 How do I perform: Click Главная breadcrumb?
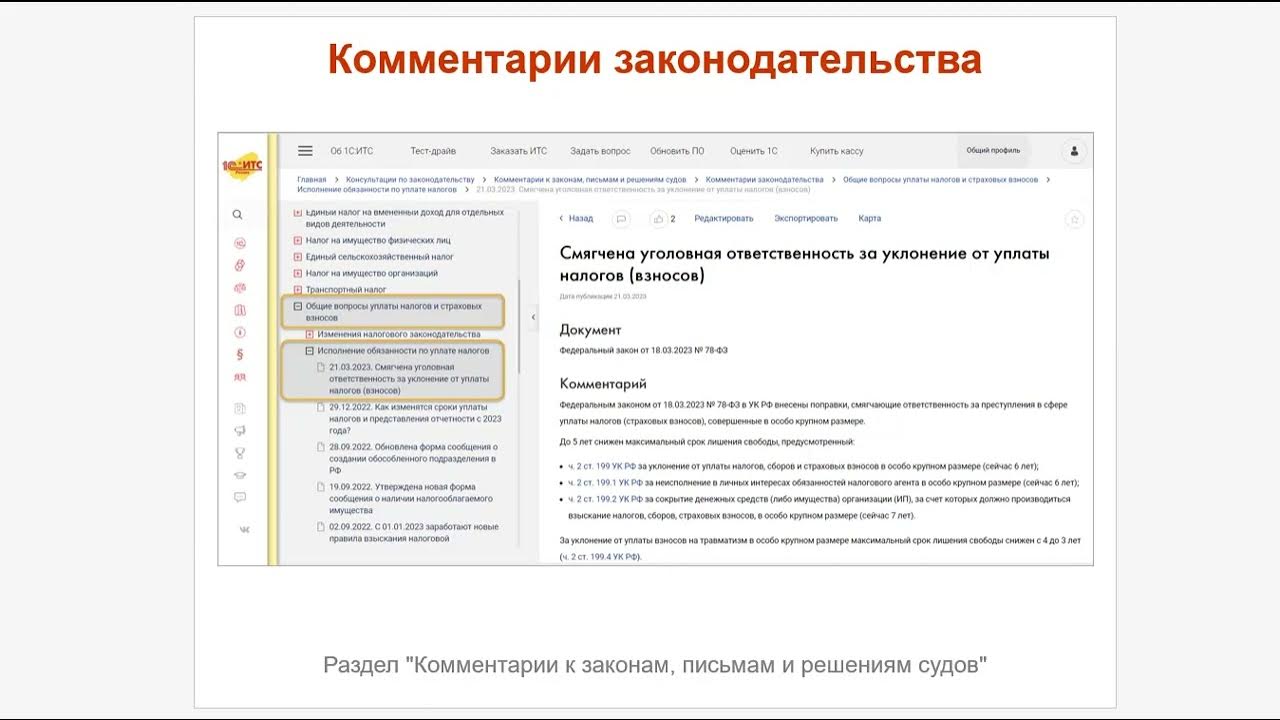coord(311,179)
